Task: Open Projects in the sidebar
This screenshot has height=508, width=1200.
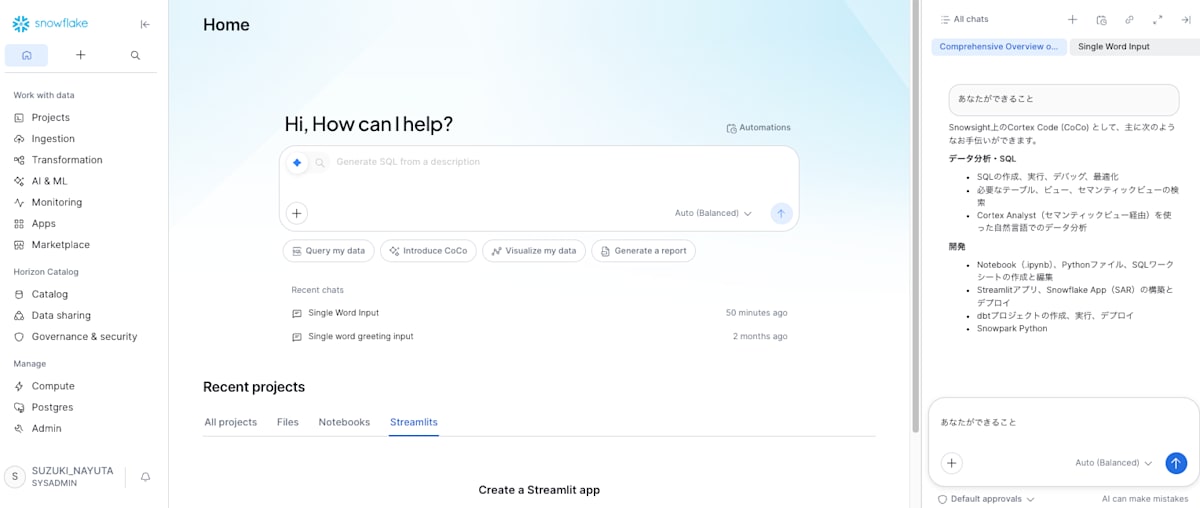Action: click(x=50, y=117)
